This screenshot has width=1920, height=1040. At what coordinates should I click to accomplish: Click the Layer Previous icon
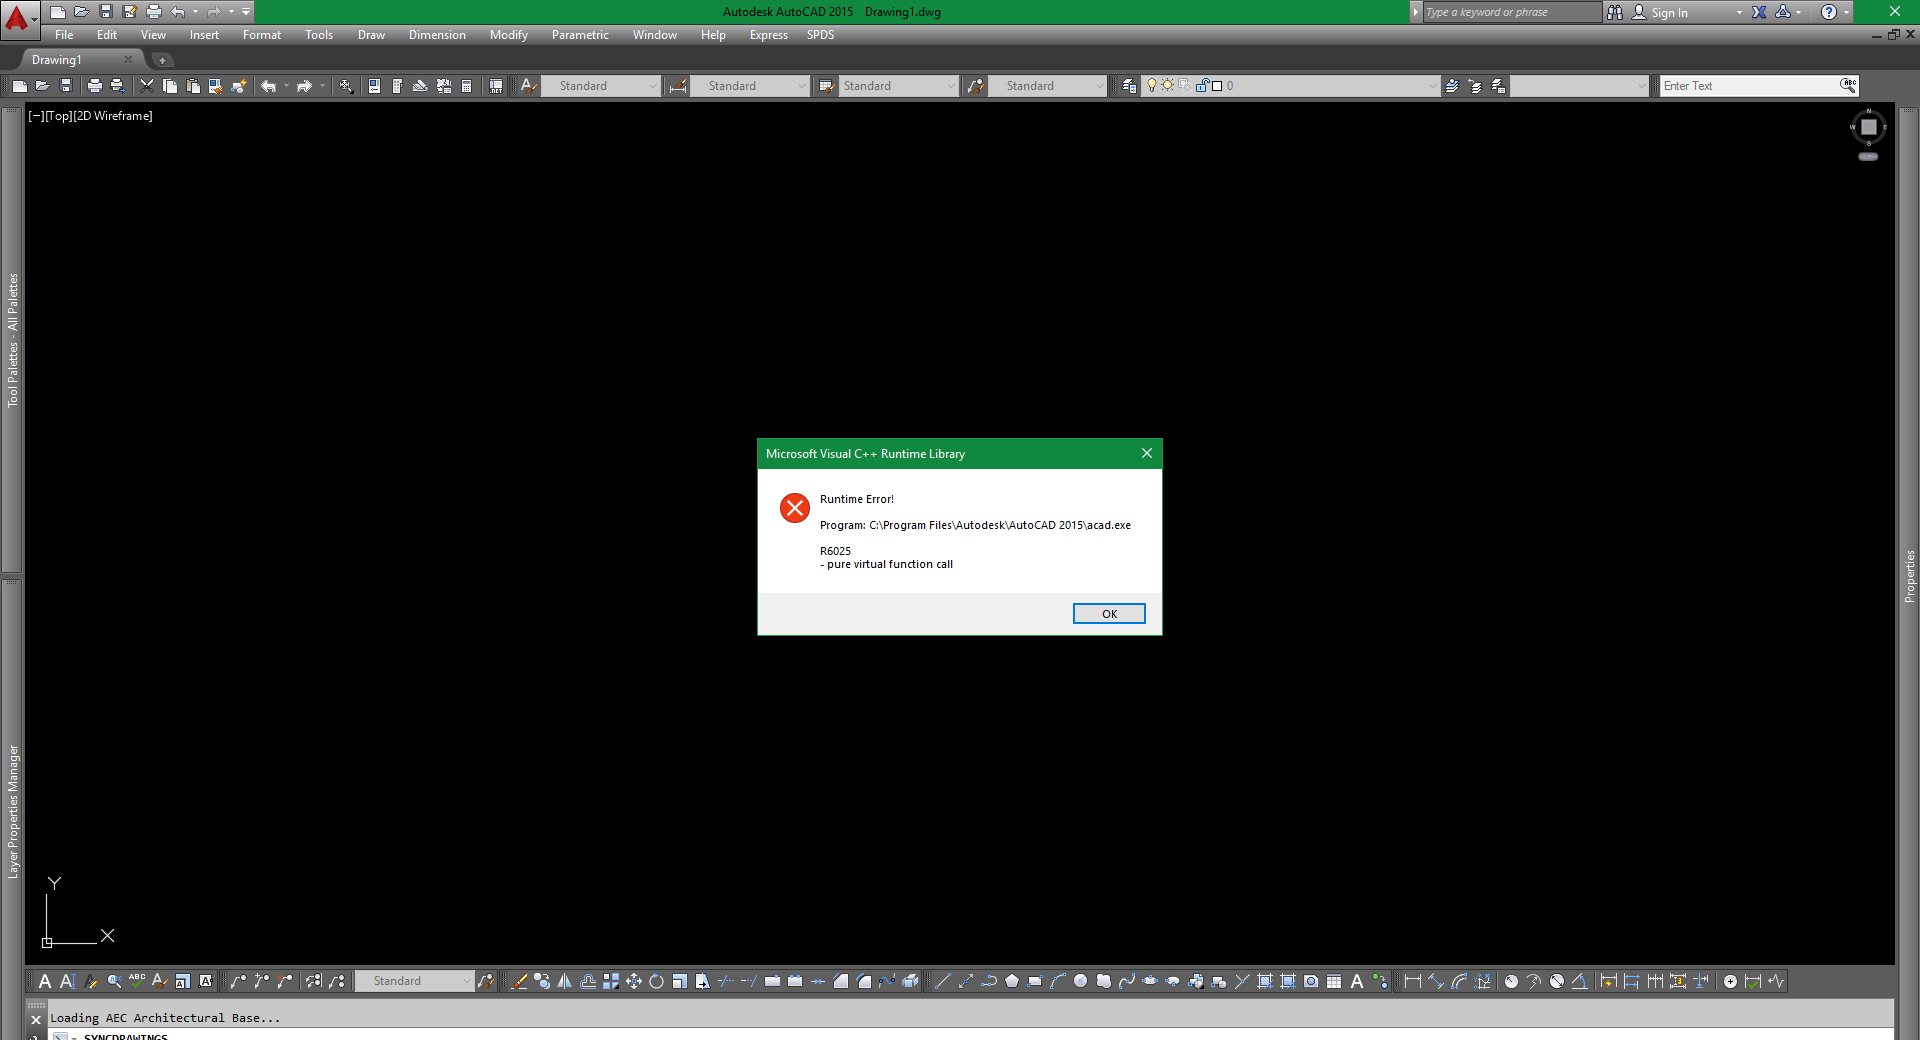(1475, 86)
